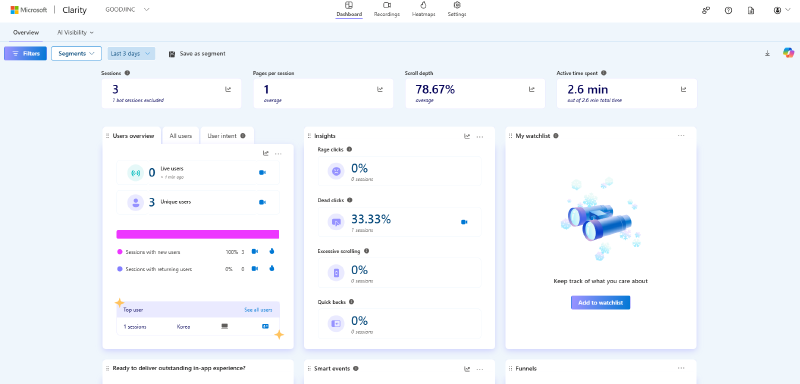The height and width of the screenshot is (384, 800).
Task: Open the Smart events chart icon
Action: click(467, 369)
